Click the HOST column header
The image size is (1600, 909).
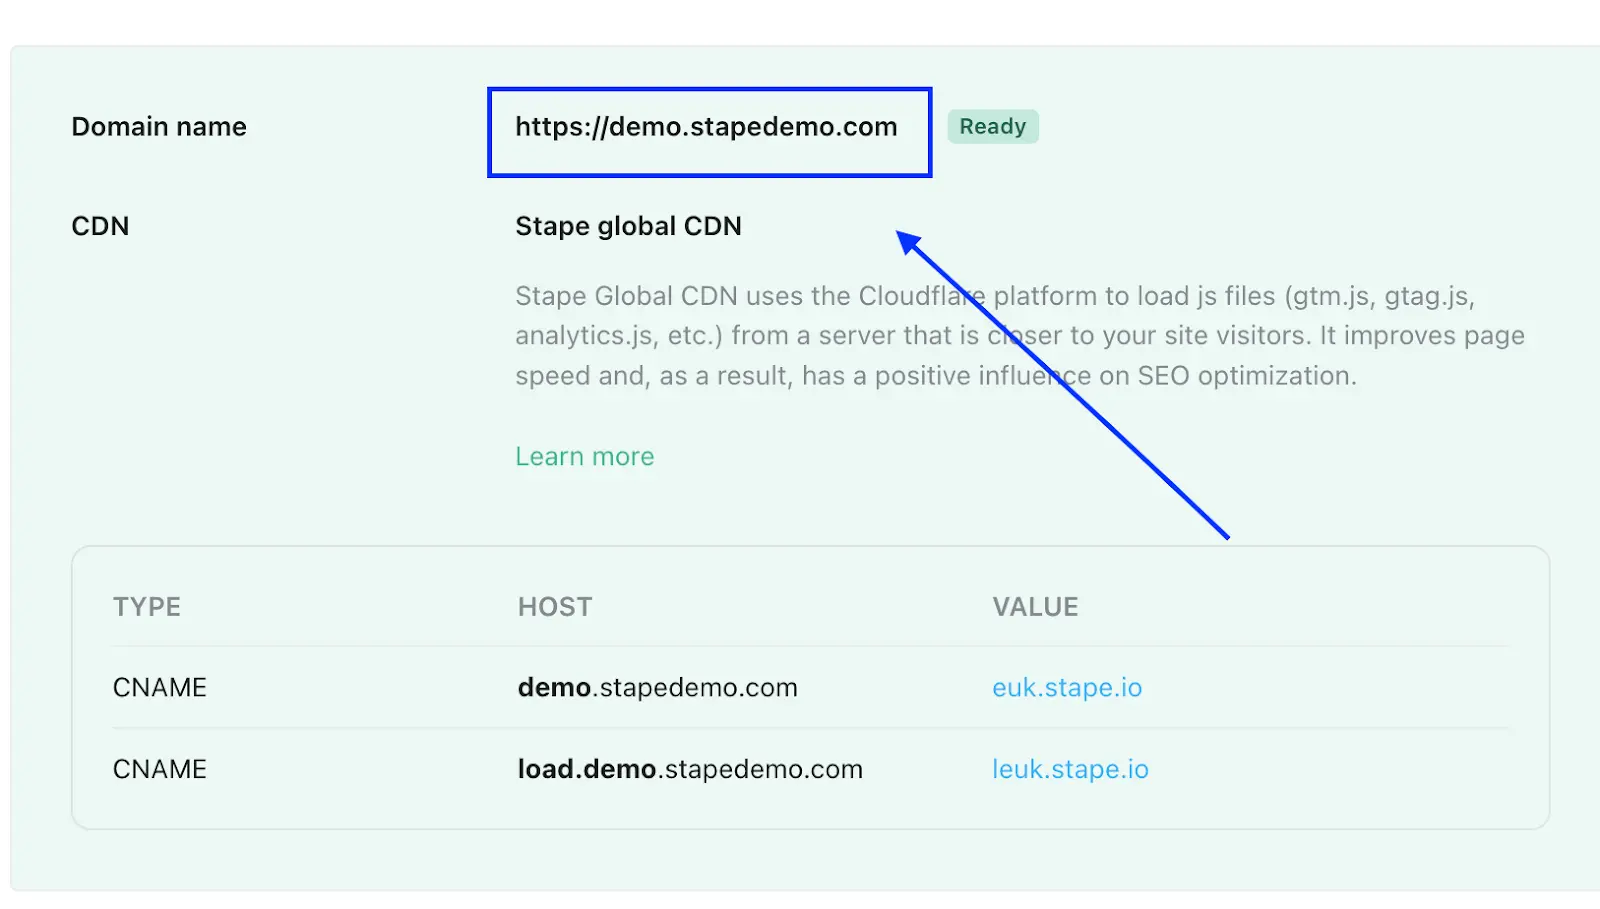555,607
